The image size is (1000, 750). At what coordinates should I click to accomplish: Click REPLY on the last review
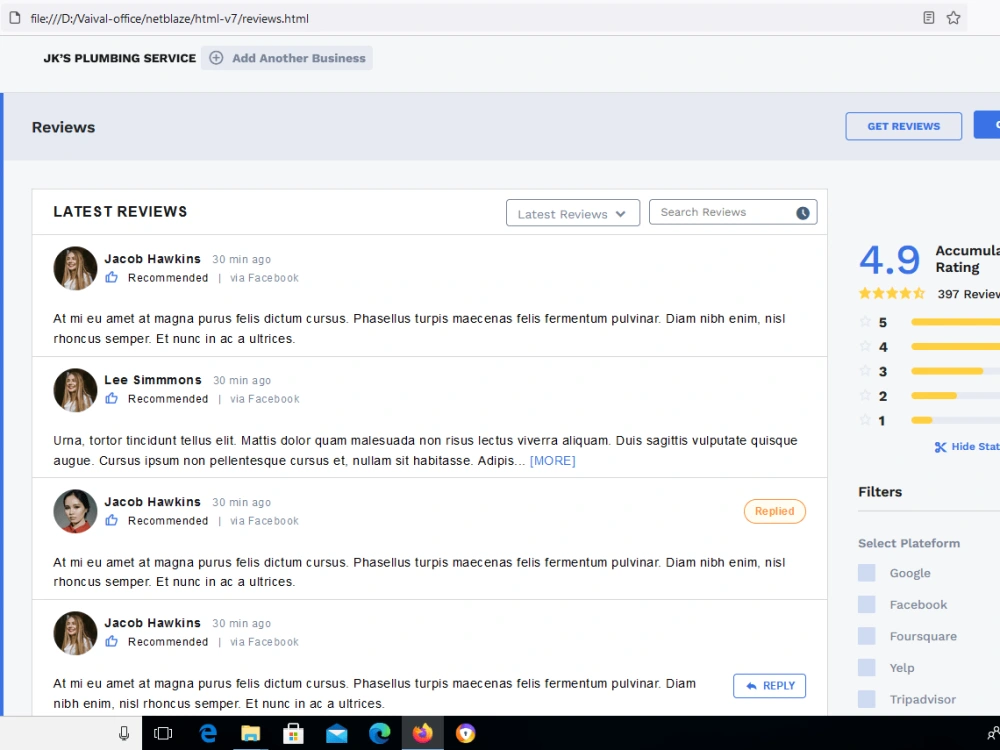[x=769, y=686]
